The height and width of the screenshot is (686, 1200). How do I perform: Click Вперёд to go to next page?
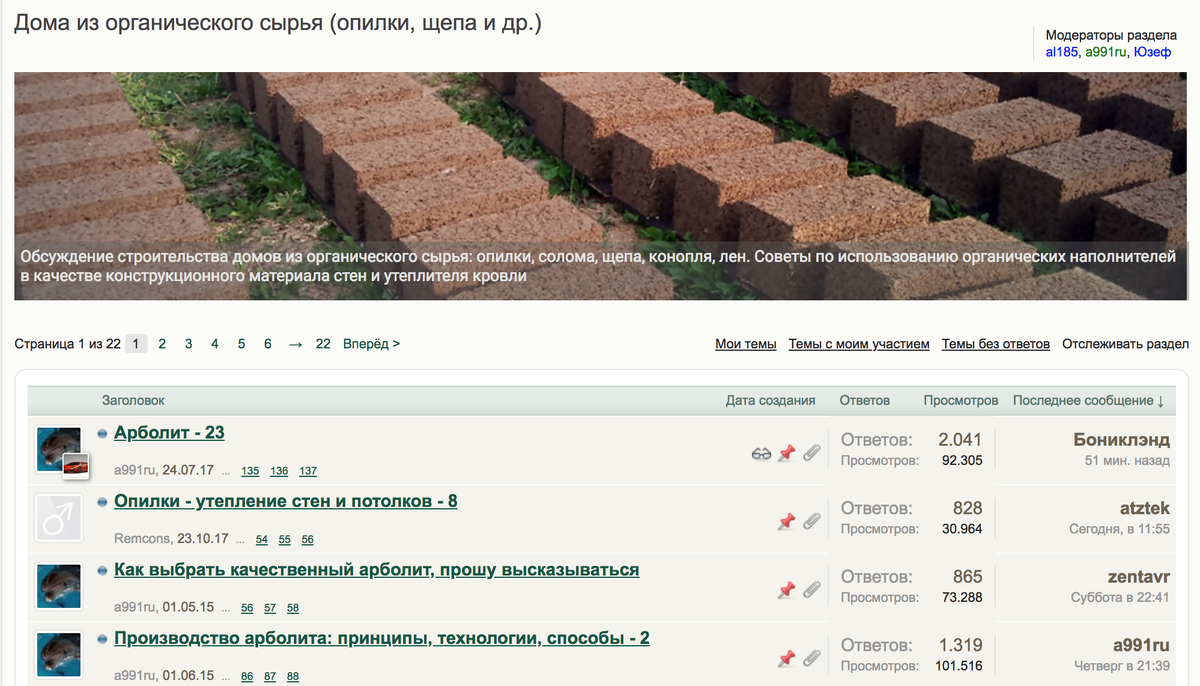(x=369, y=343)
